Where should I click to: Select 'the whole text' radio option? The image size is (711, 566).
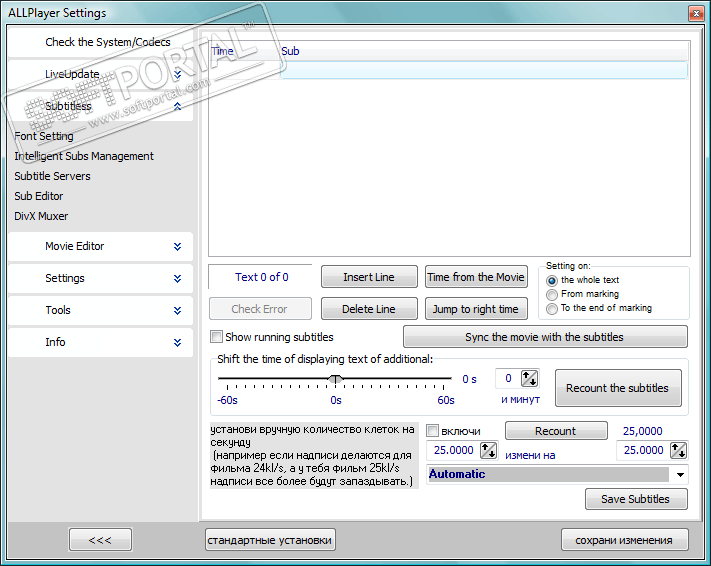(x=552, y=280)
